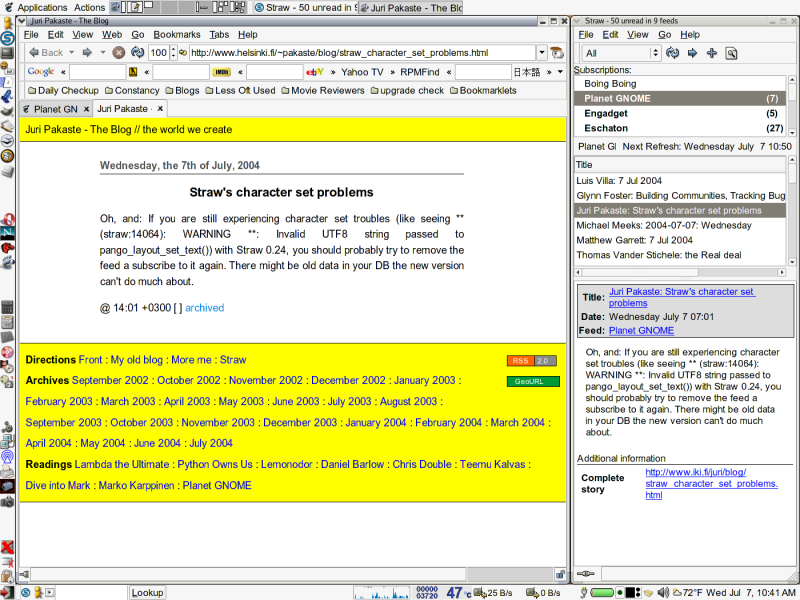Add a subscription with Straw's plus icon
Viewport: 800px width, 600px height.
coord(712,53)
